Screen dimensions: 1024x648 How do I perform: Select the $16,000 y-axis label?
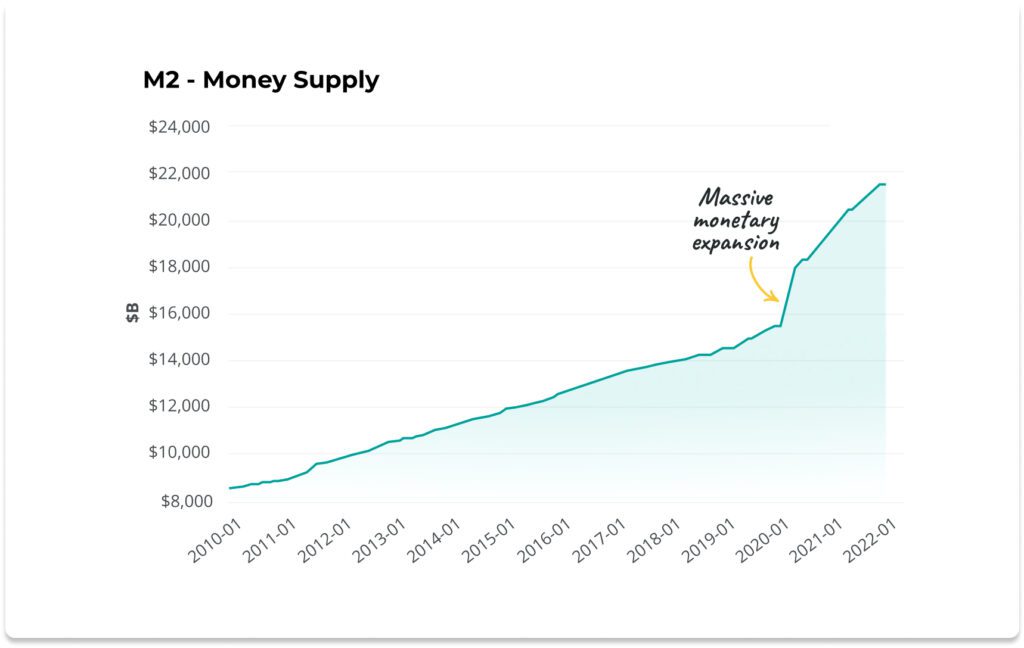(181, 313)
